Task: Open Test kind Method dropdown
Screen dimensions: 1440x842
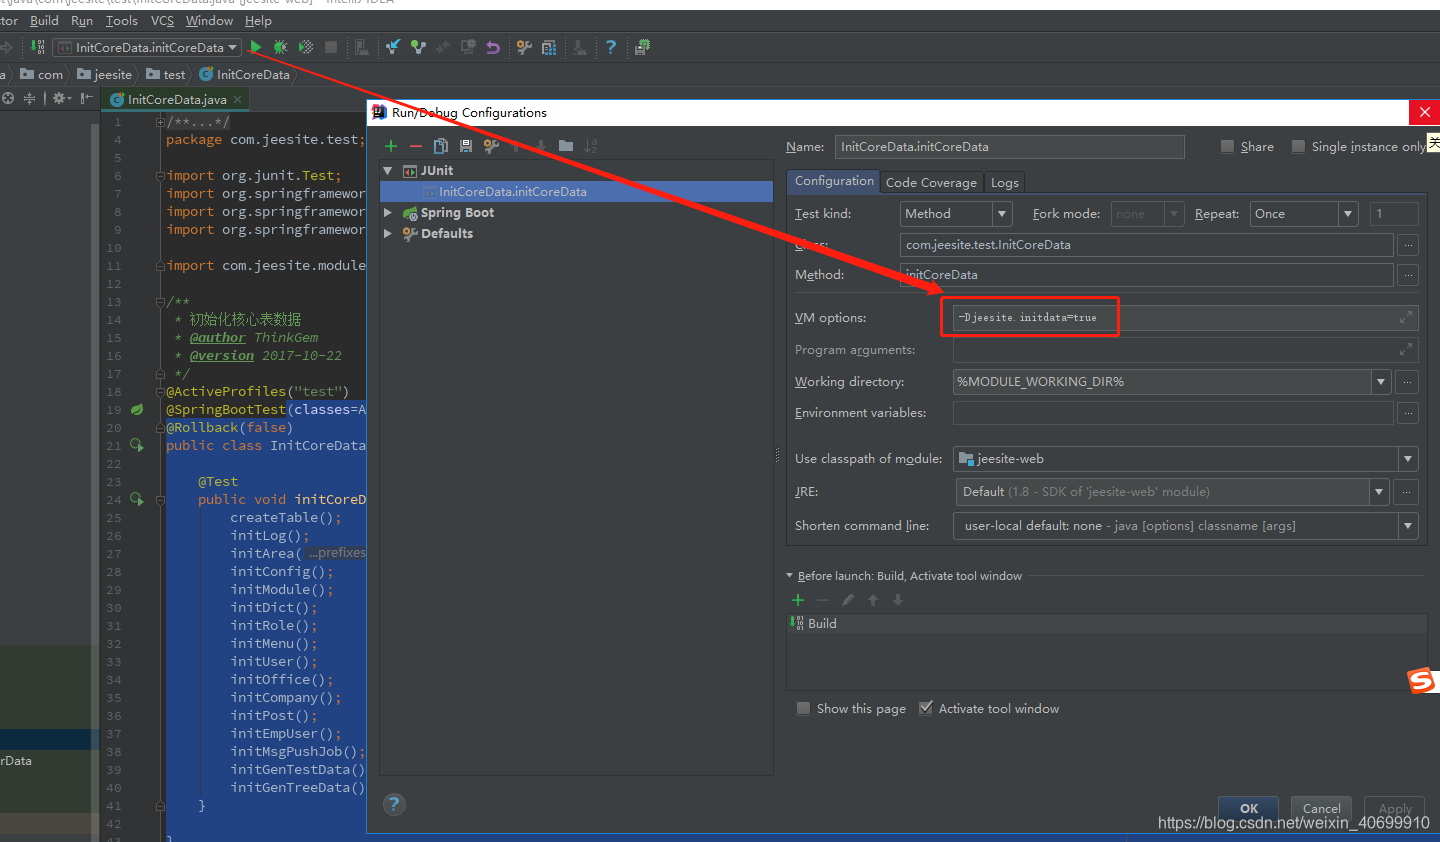Action: click(x=957, y=214)
